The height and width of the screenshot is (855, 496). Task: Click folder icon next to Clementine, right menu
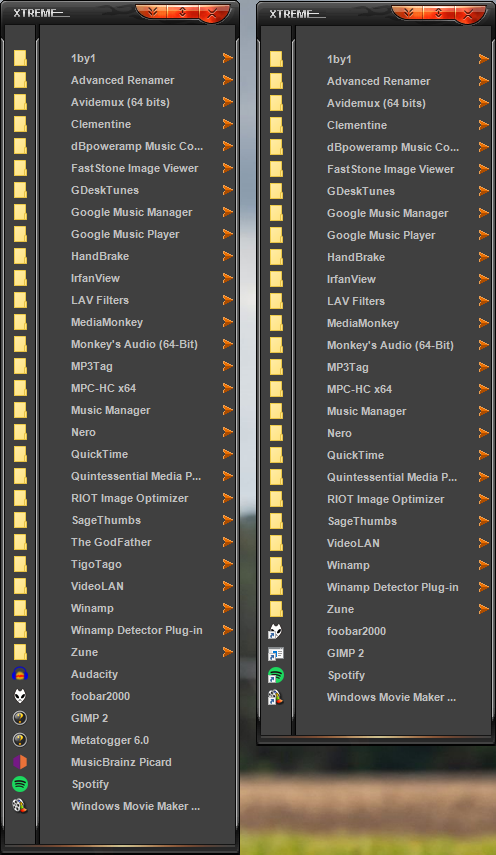[276, 125]
